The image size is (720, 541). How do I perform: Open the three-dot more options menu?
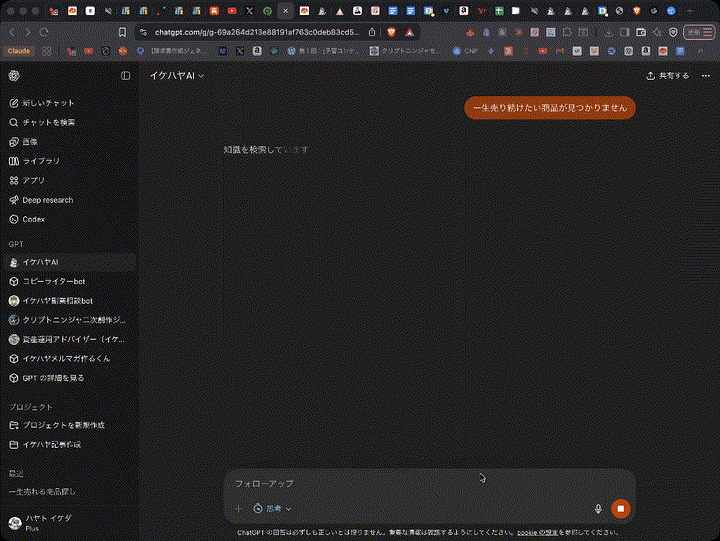704,75
